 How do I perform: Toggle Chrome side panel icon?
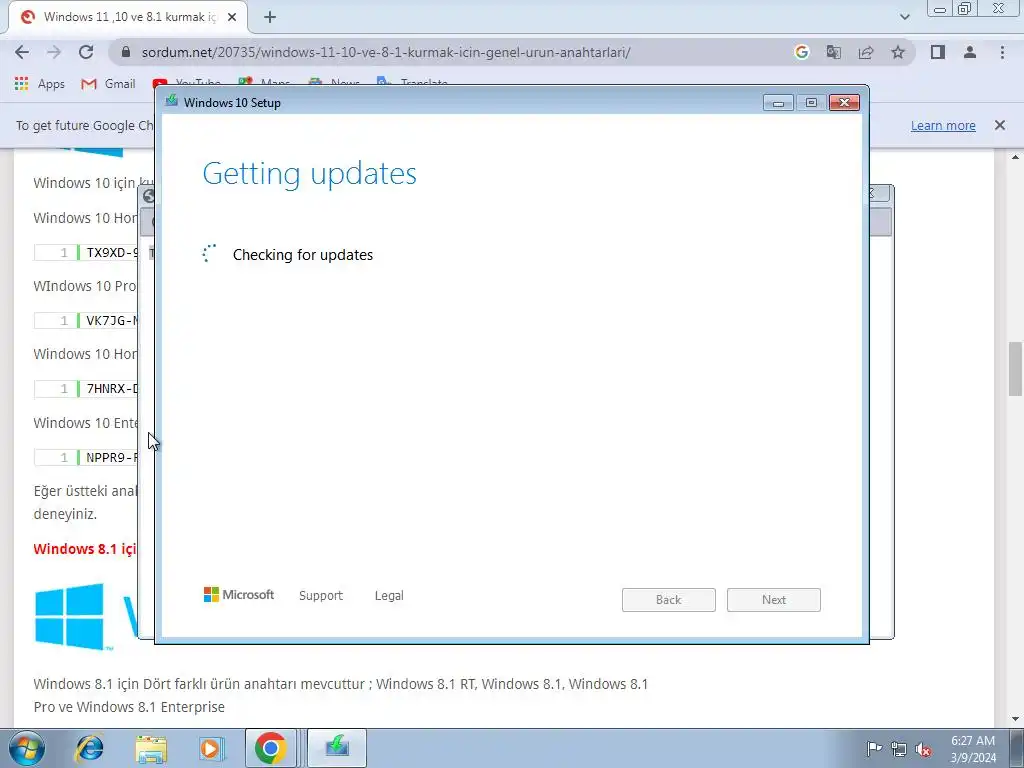coord(938,52)
